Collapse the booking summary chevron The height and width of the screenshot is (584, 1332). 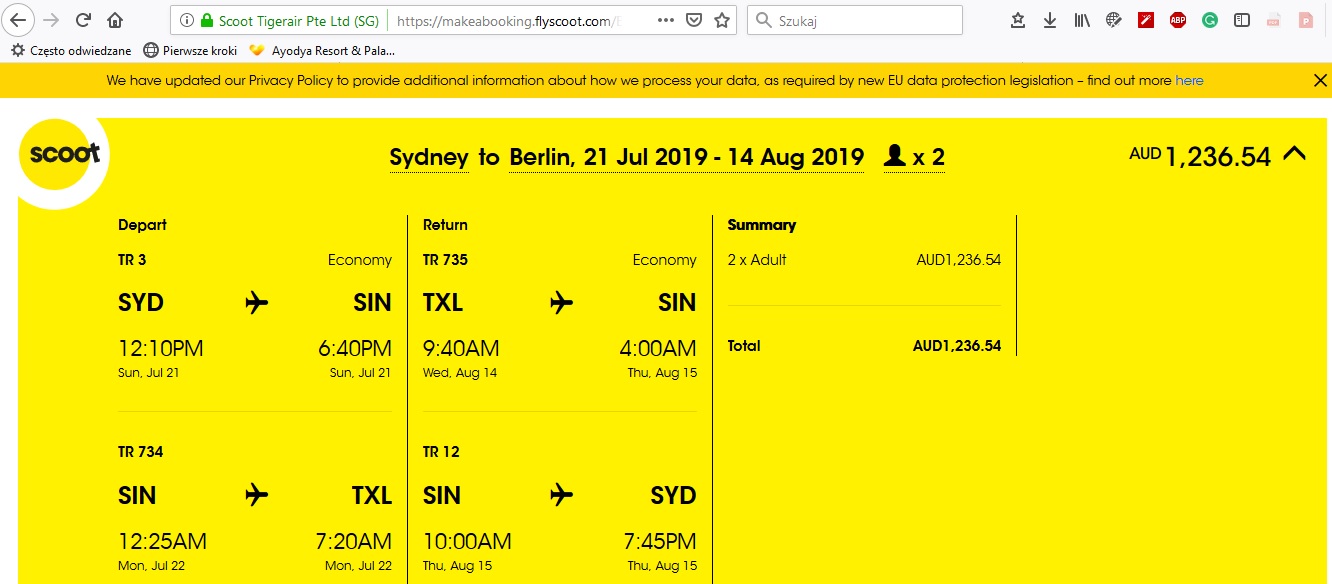(1294, 153)
